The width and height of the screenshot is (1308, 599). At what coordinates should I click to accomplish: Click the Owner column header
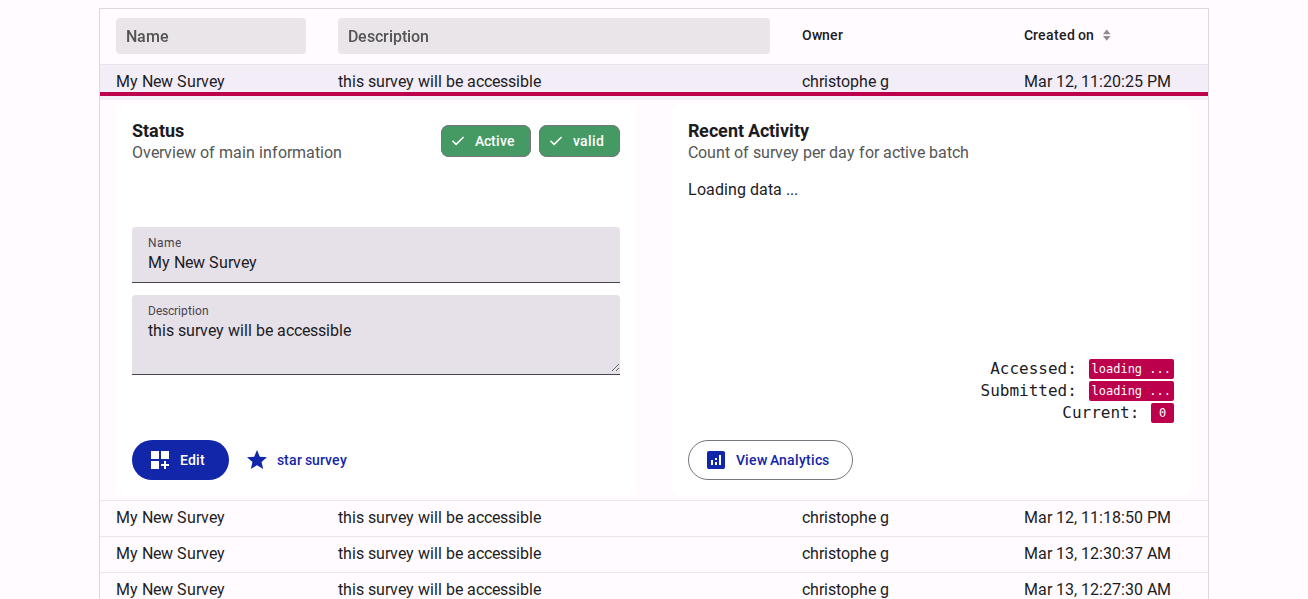coord(822,35)
